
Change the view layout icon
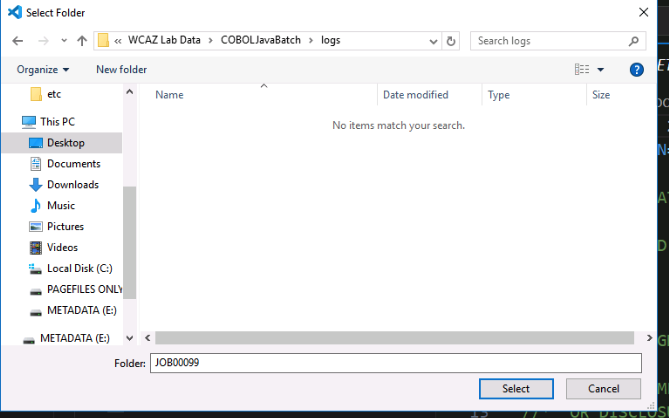[x=582, y=70]
